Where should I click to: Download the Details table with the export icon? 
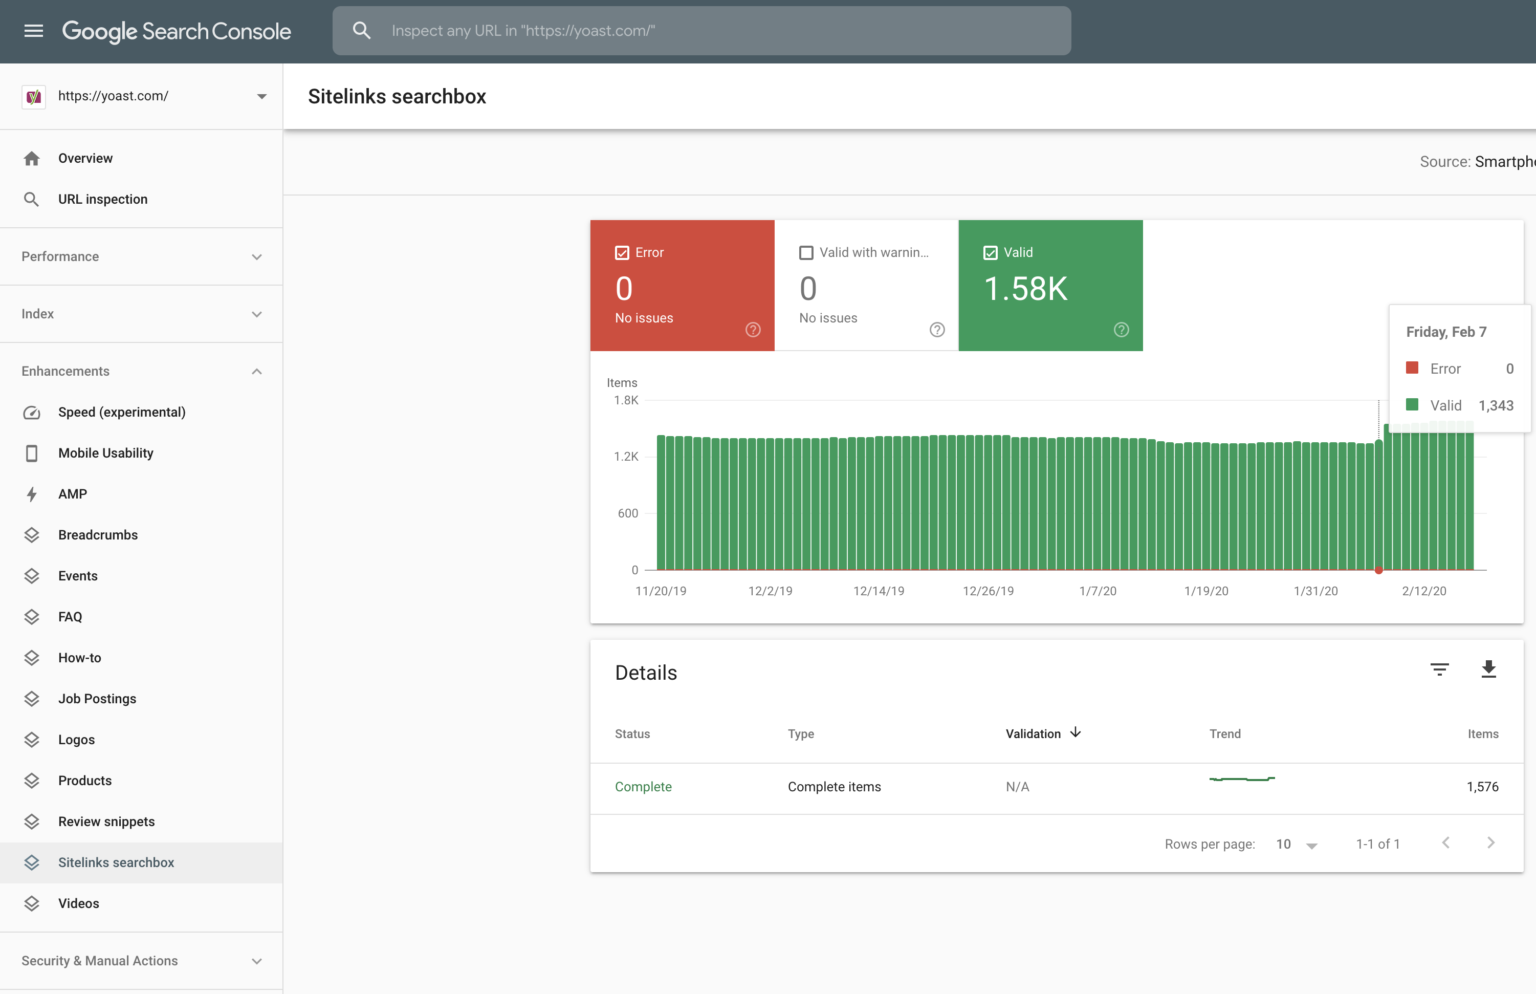click(1489, 669)
